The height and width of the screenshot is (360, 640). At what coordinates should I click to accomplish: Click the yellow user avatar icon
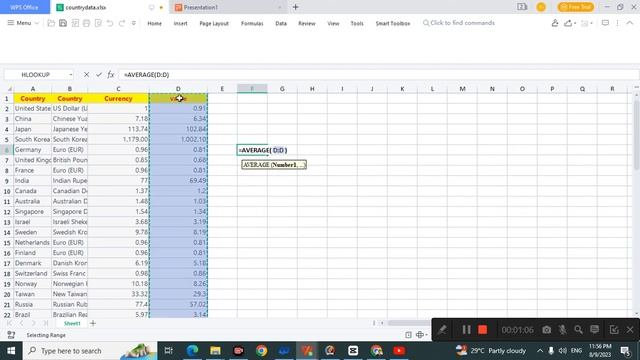pyautogui.click(x=541, y=7)
